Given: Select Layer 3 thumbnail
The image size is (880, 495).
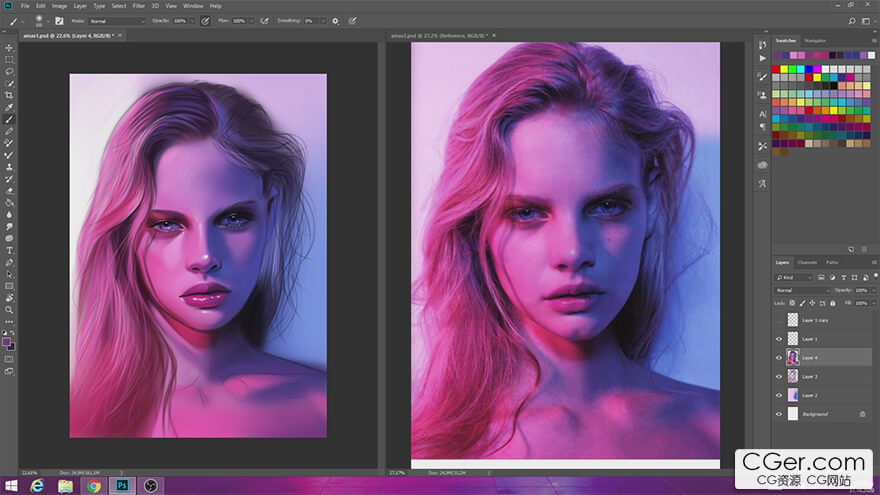Looking at the screenshot, I should pos(792,377).
